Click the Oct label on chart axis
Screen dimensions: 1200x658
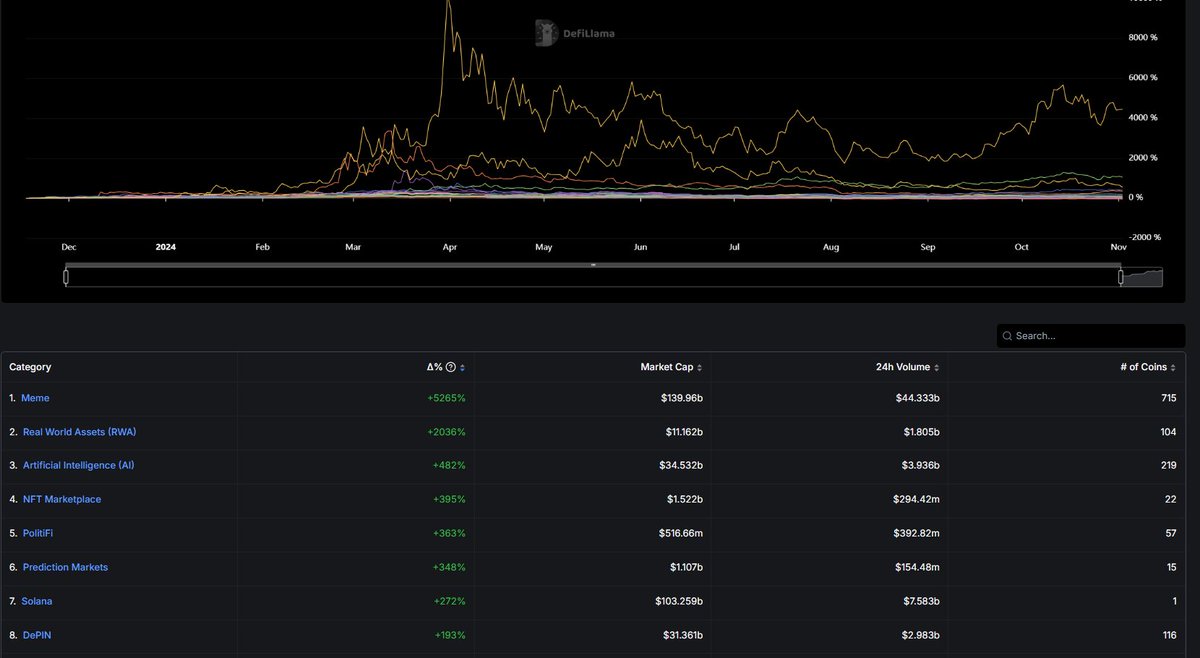coord(1021,246)
